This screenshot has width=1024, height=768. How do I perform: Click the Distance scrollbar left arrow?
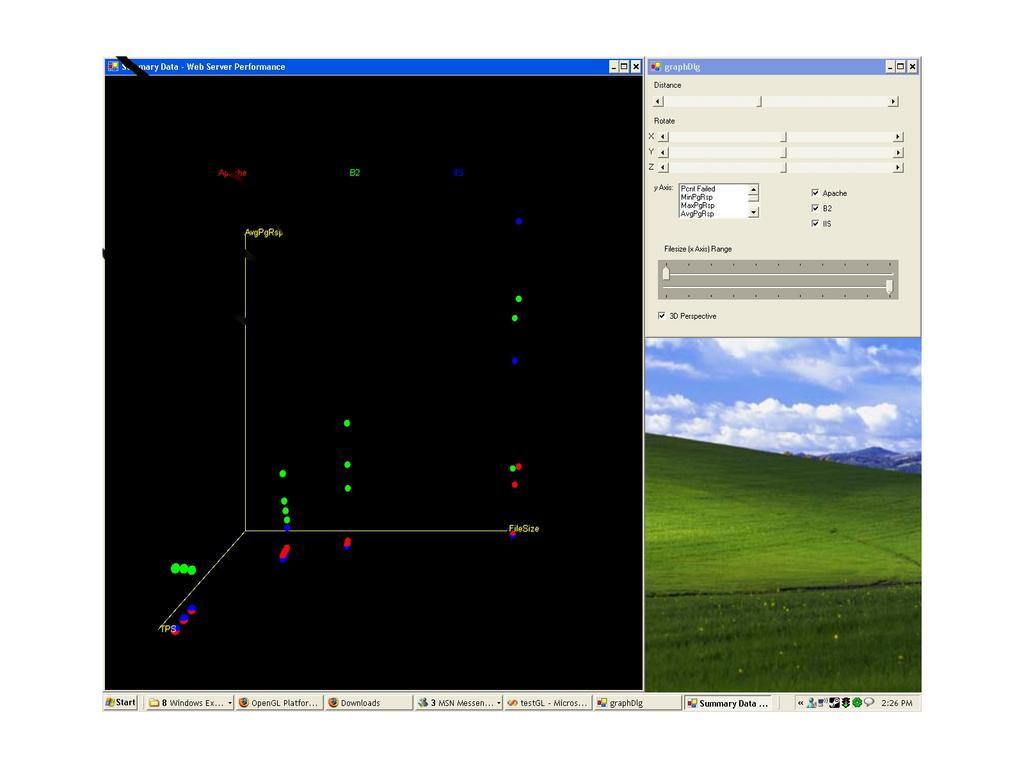(658, 101)
